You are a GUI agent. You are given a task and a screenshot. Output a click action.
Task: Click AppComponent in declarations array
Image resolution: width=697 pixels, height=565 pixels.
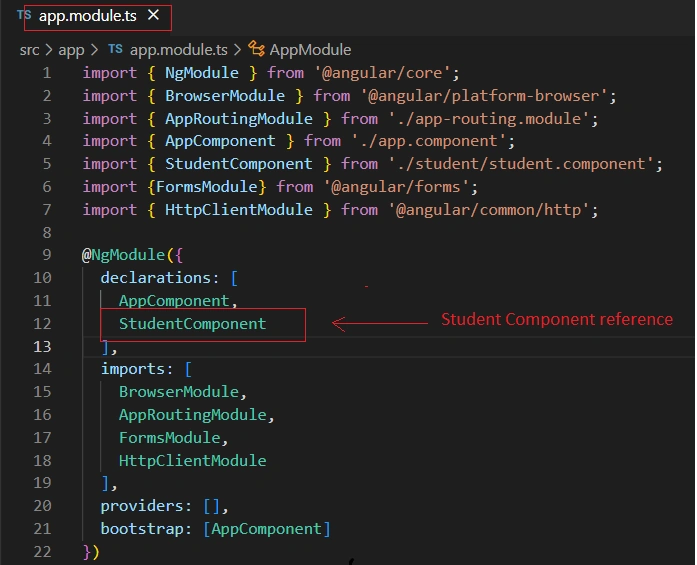click(x=174, y=301)
